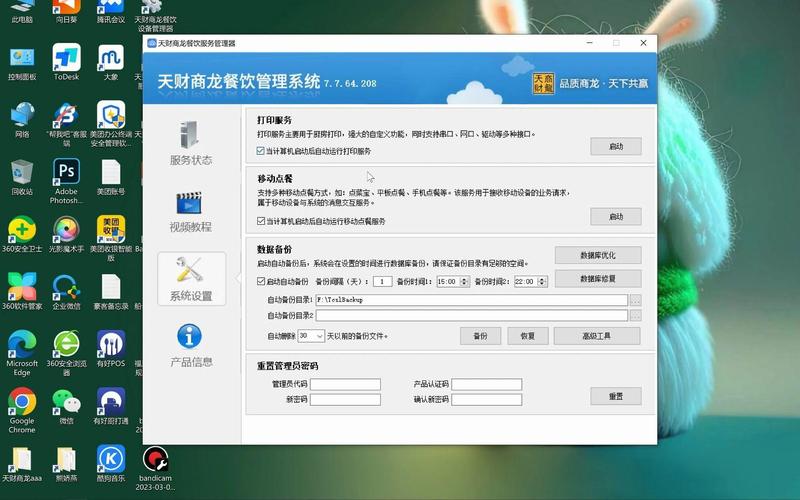Click the 备份时间1 time field
This screenshot has width=800, height=500.
[448, 282]
